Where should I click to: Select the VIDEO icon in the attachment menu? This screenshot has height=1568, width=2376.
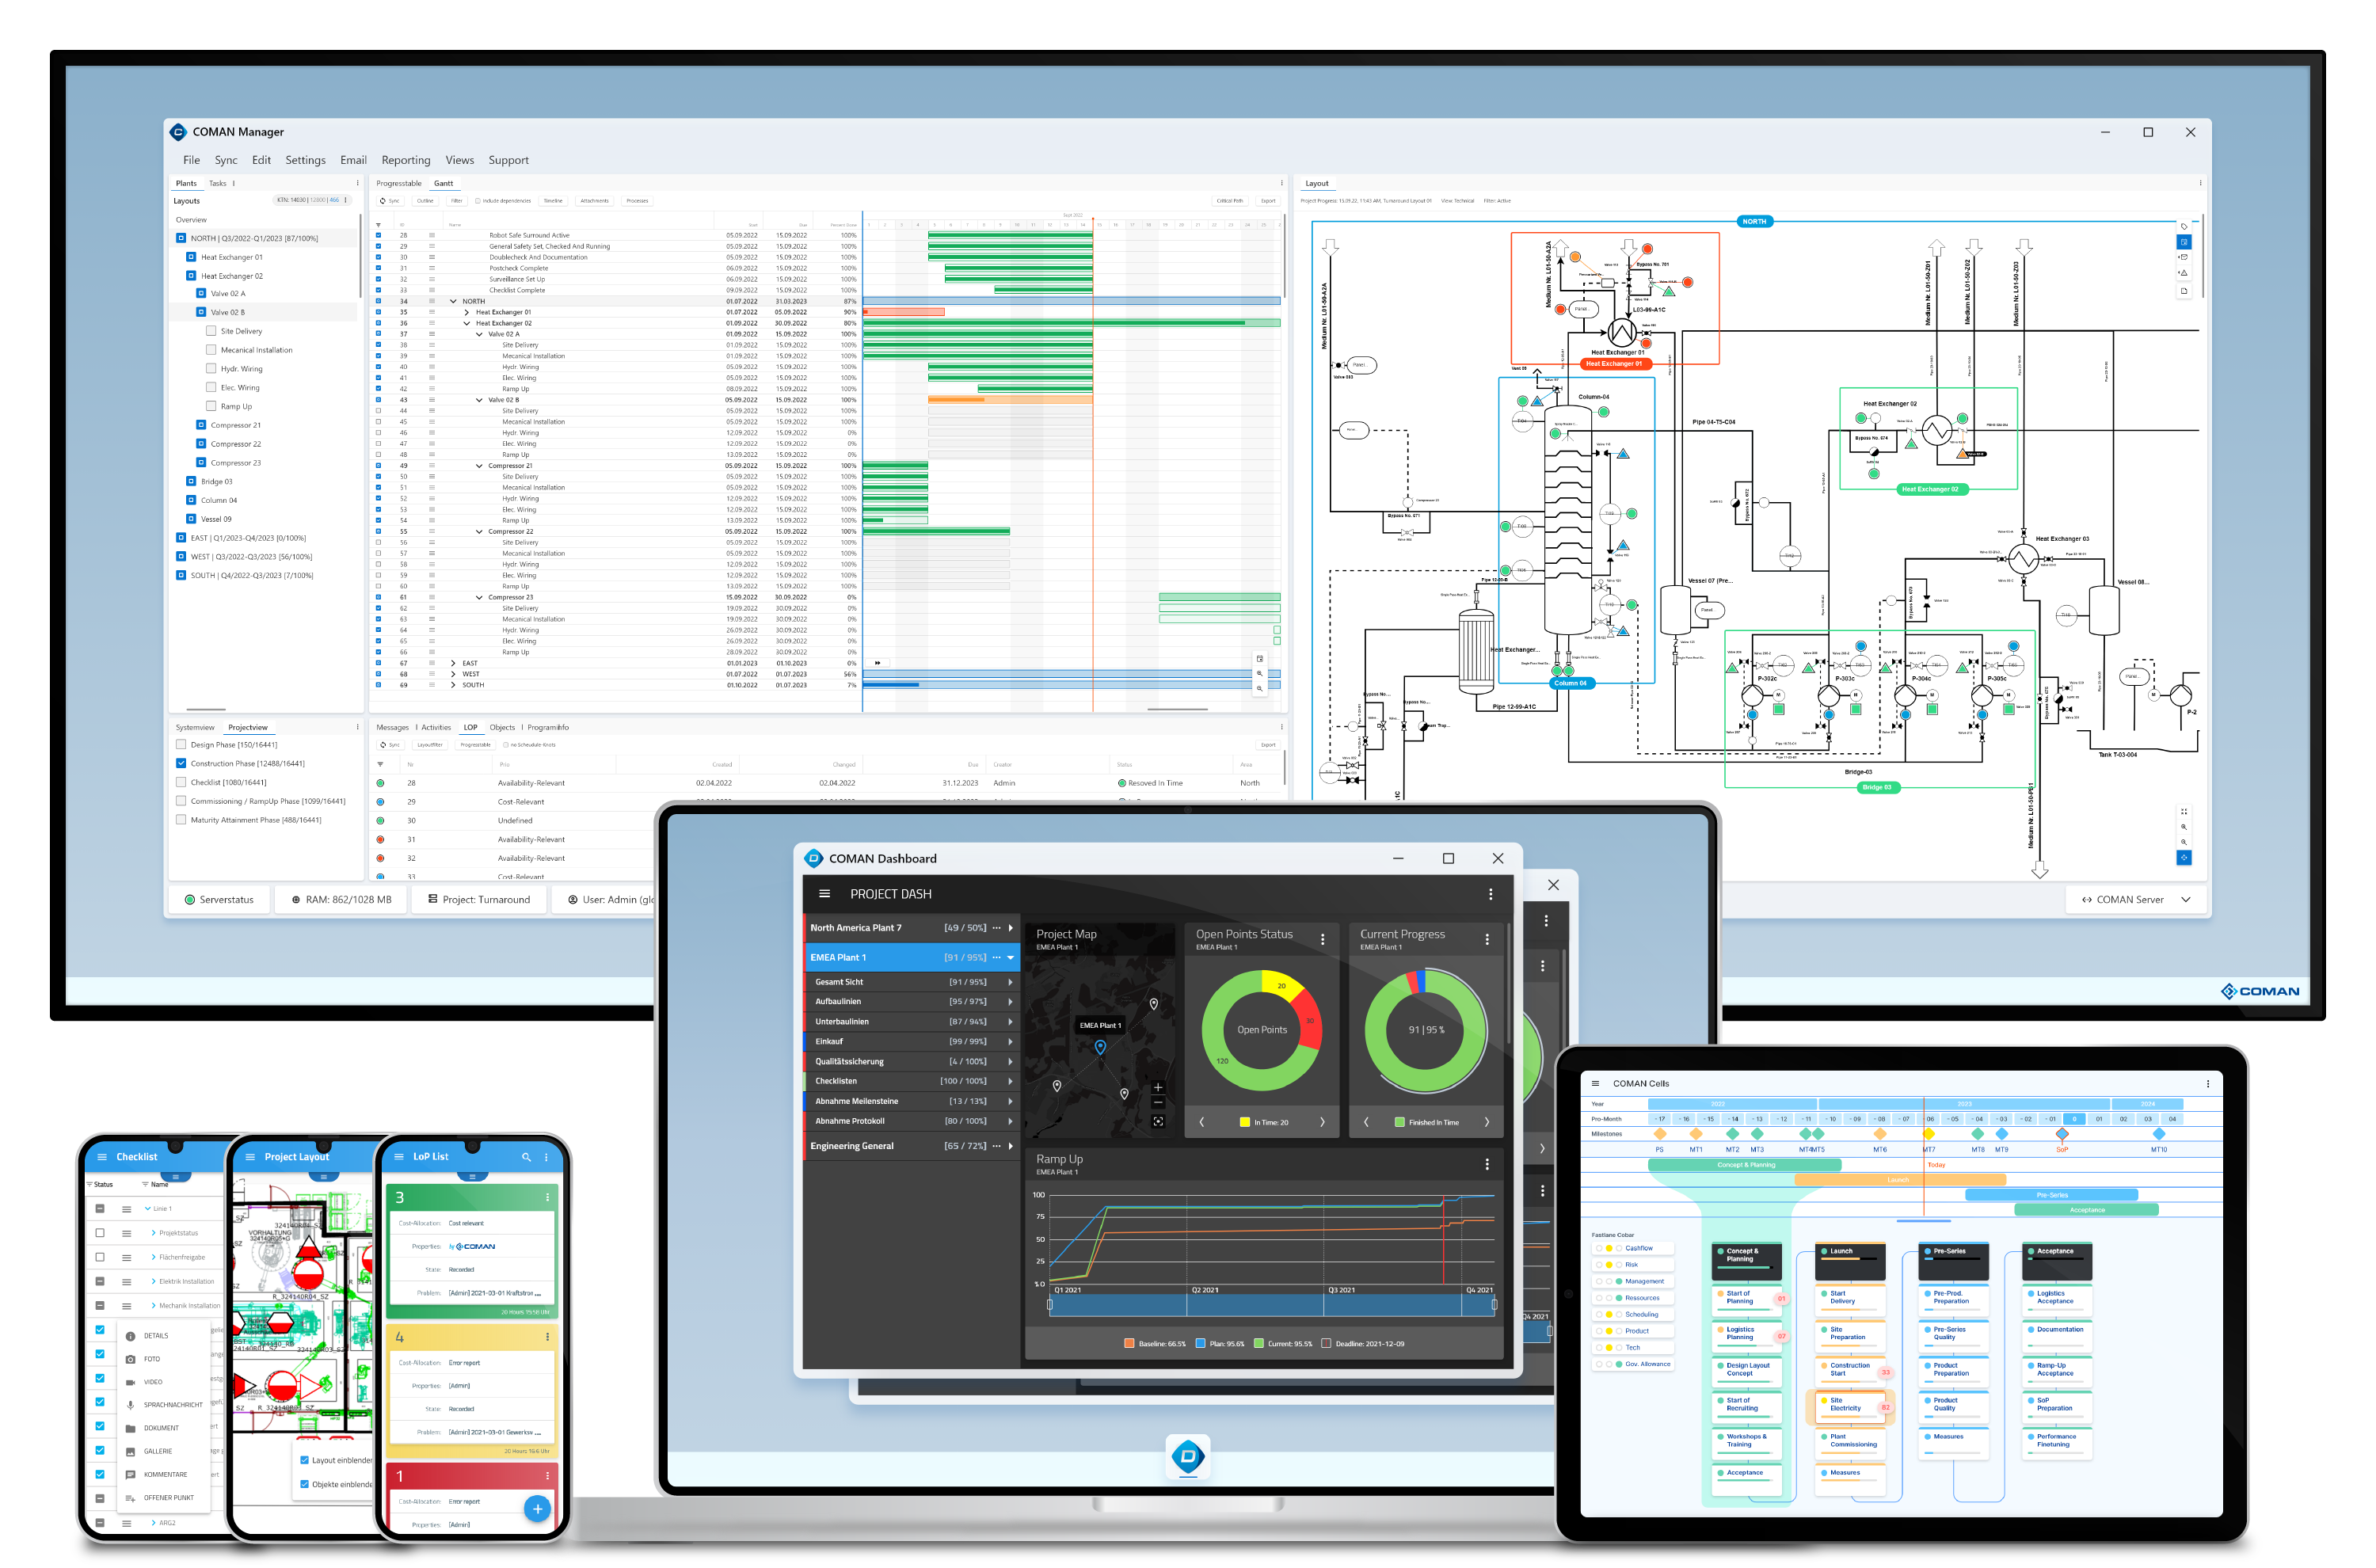pyautogui.click(x=131, y=1383)
